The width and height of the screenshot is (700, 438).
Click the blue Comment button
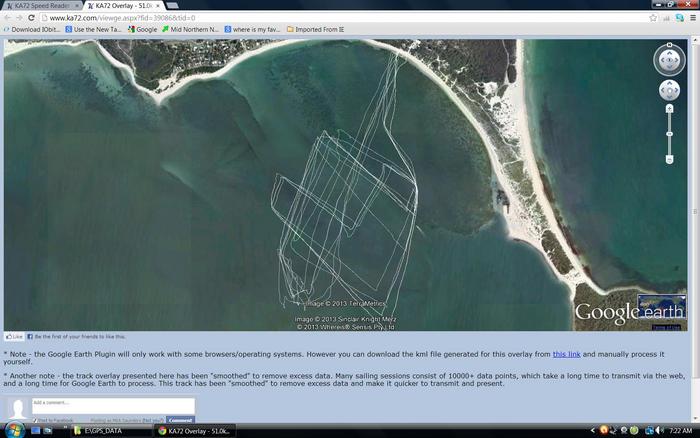coord(180,420)
